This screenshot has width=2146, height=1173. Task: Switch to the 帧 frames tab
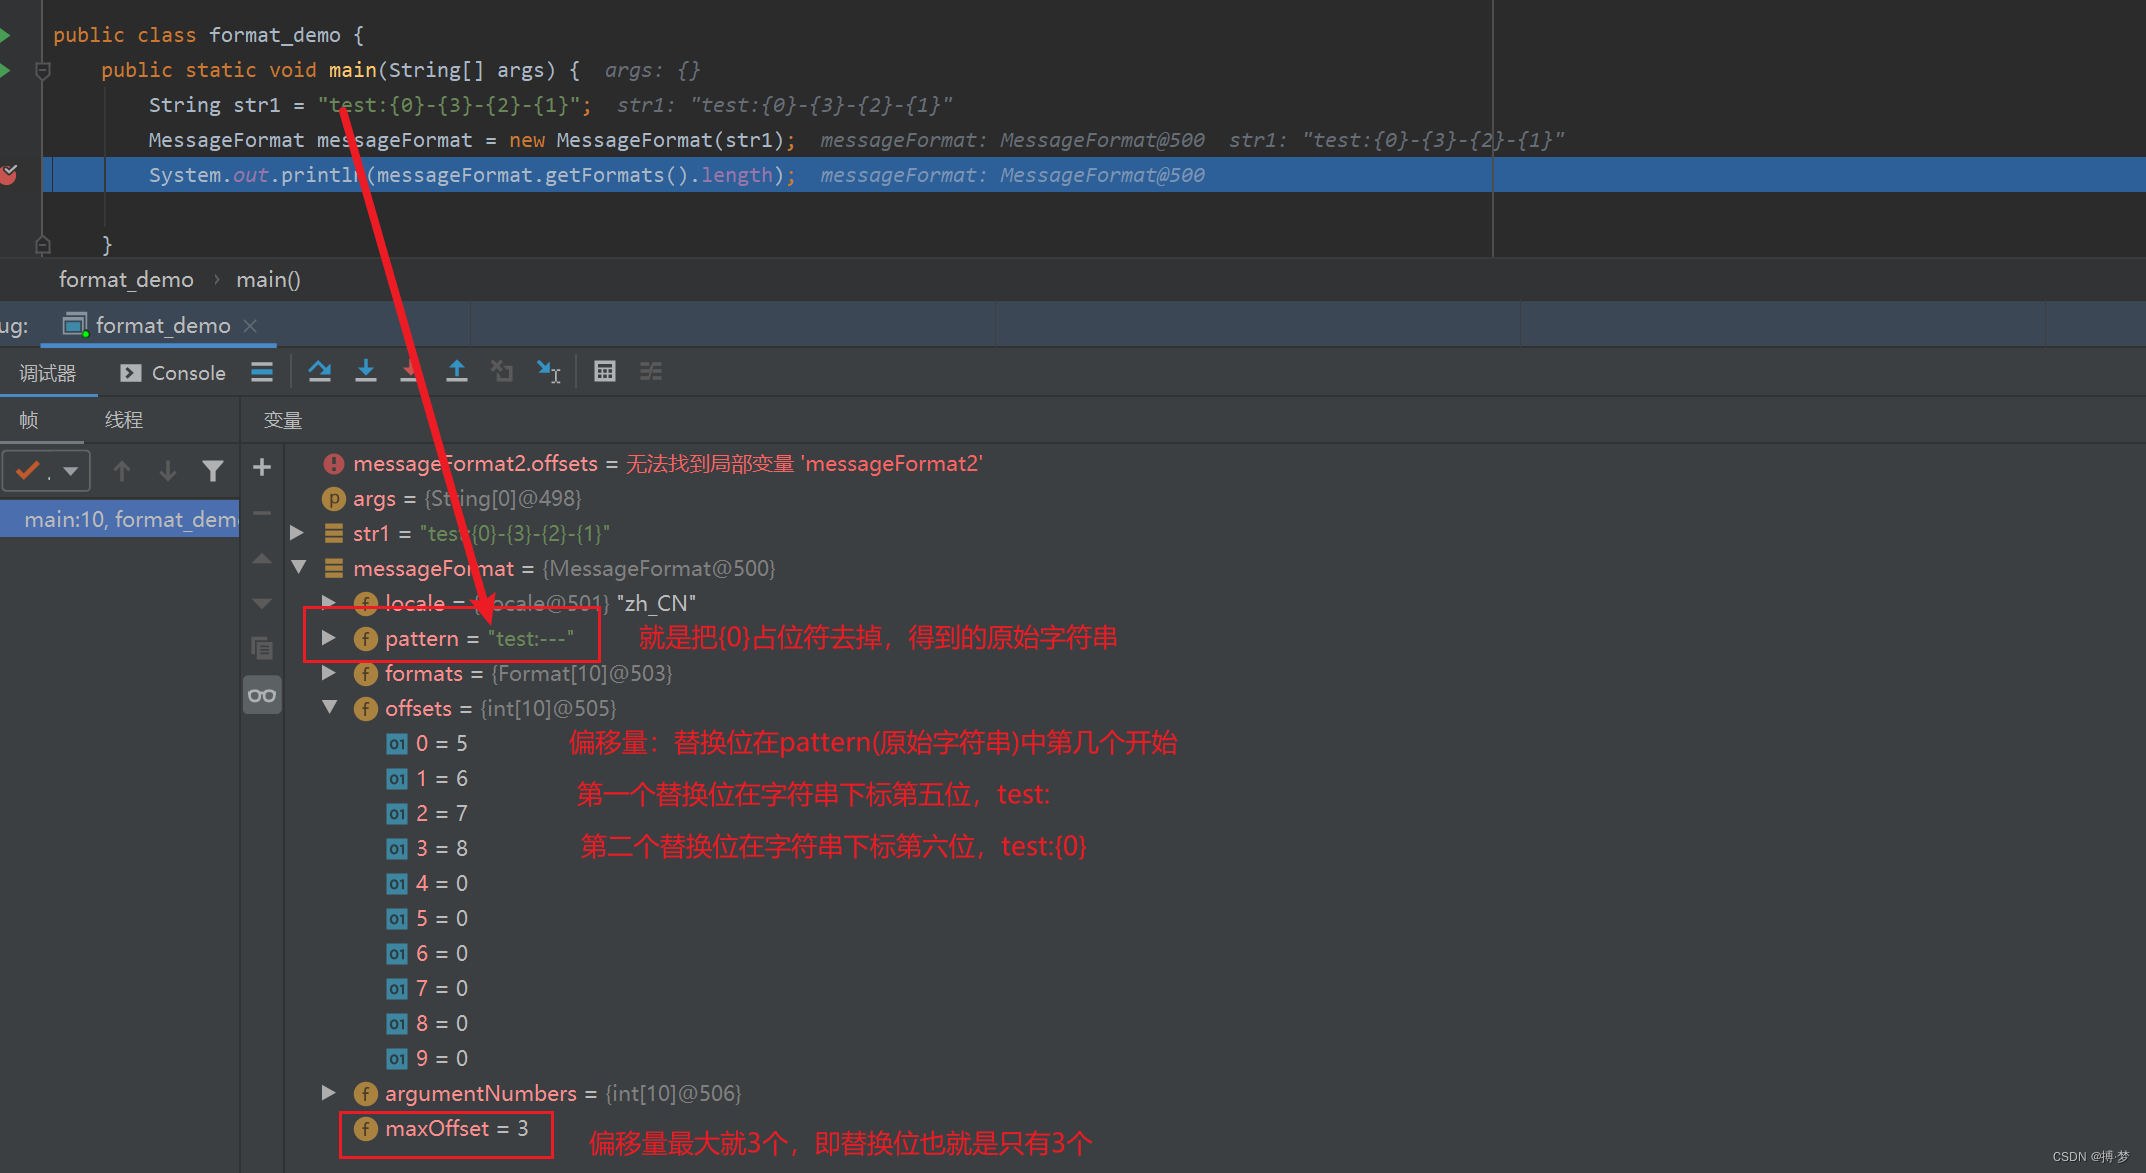coord(29,420)
